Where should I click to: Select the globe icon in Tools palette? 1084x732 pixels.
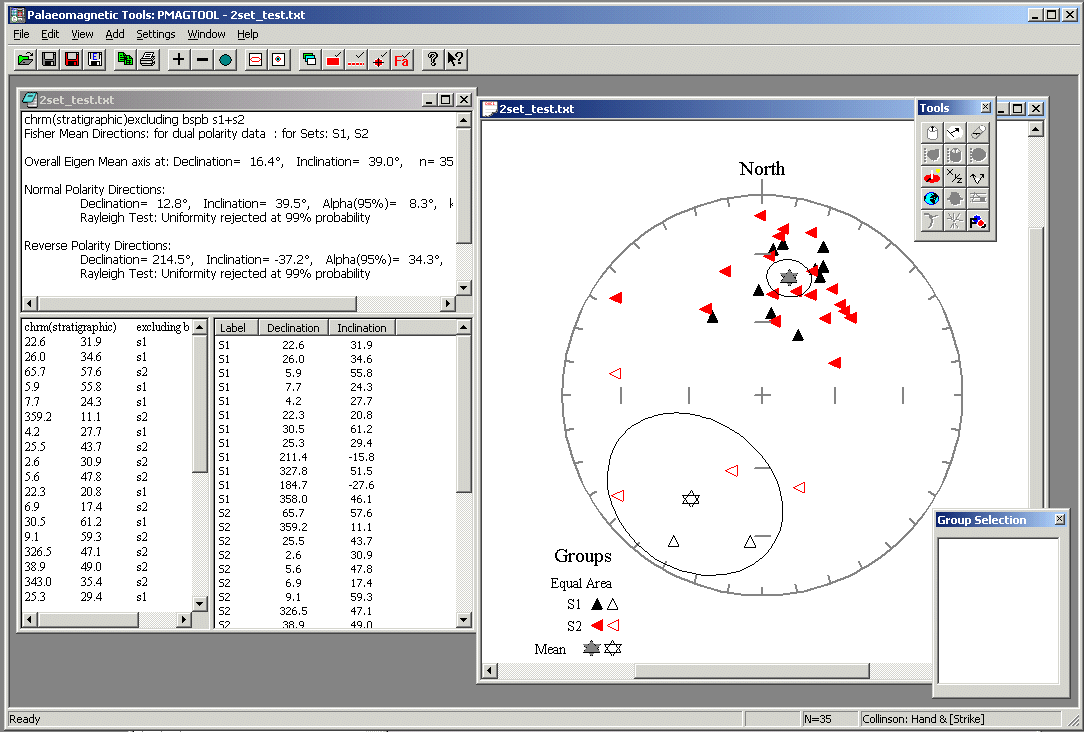click(931, 199)
